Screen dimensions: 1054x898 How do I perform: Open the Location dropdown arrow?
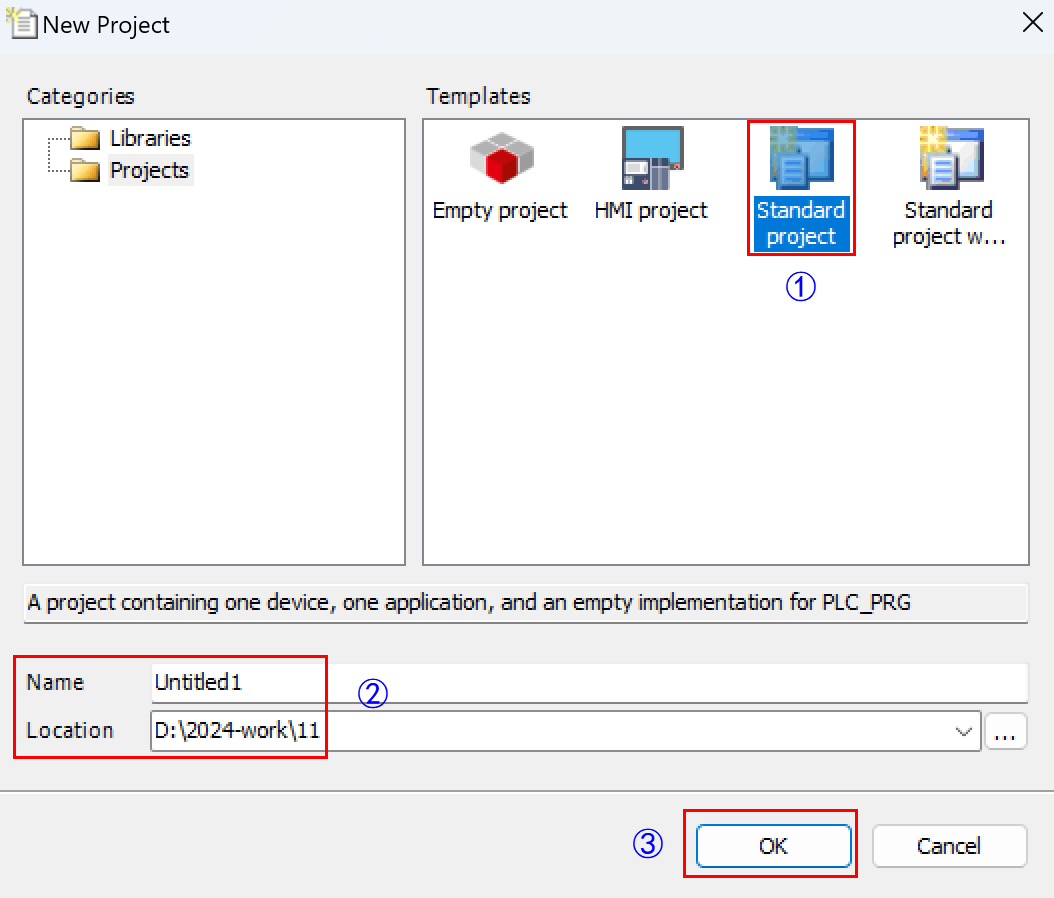[964, 731]
